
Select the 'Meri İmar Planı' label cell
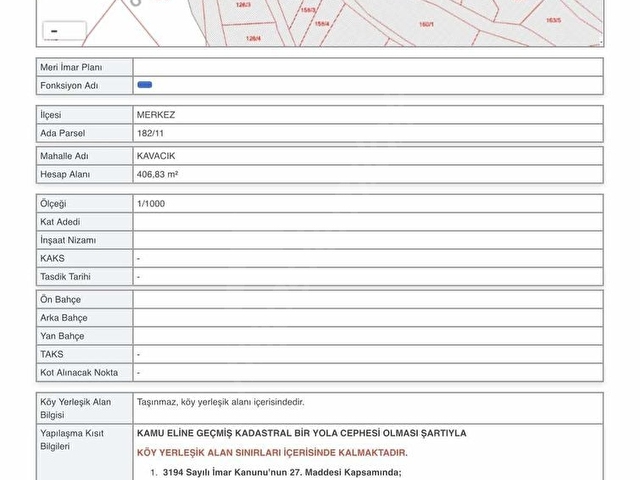[84, 67]
